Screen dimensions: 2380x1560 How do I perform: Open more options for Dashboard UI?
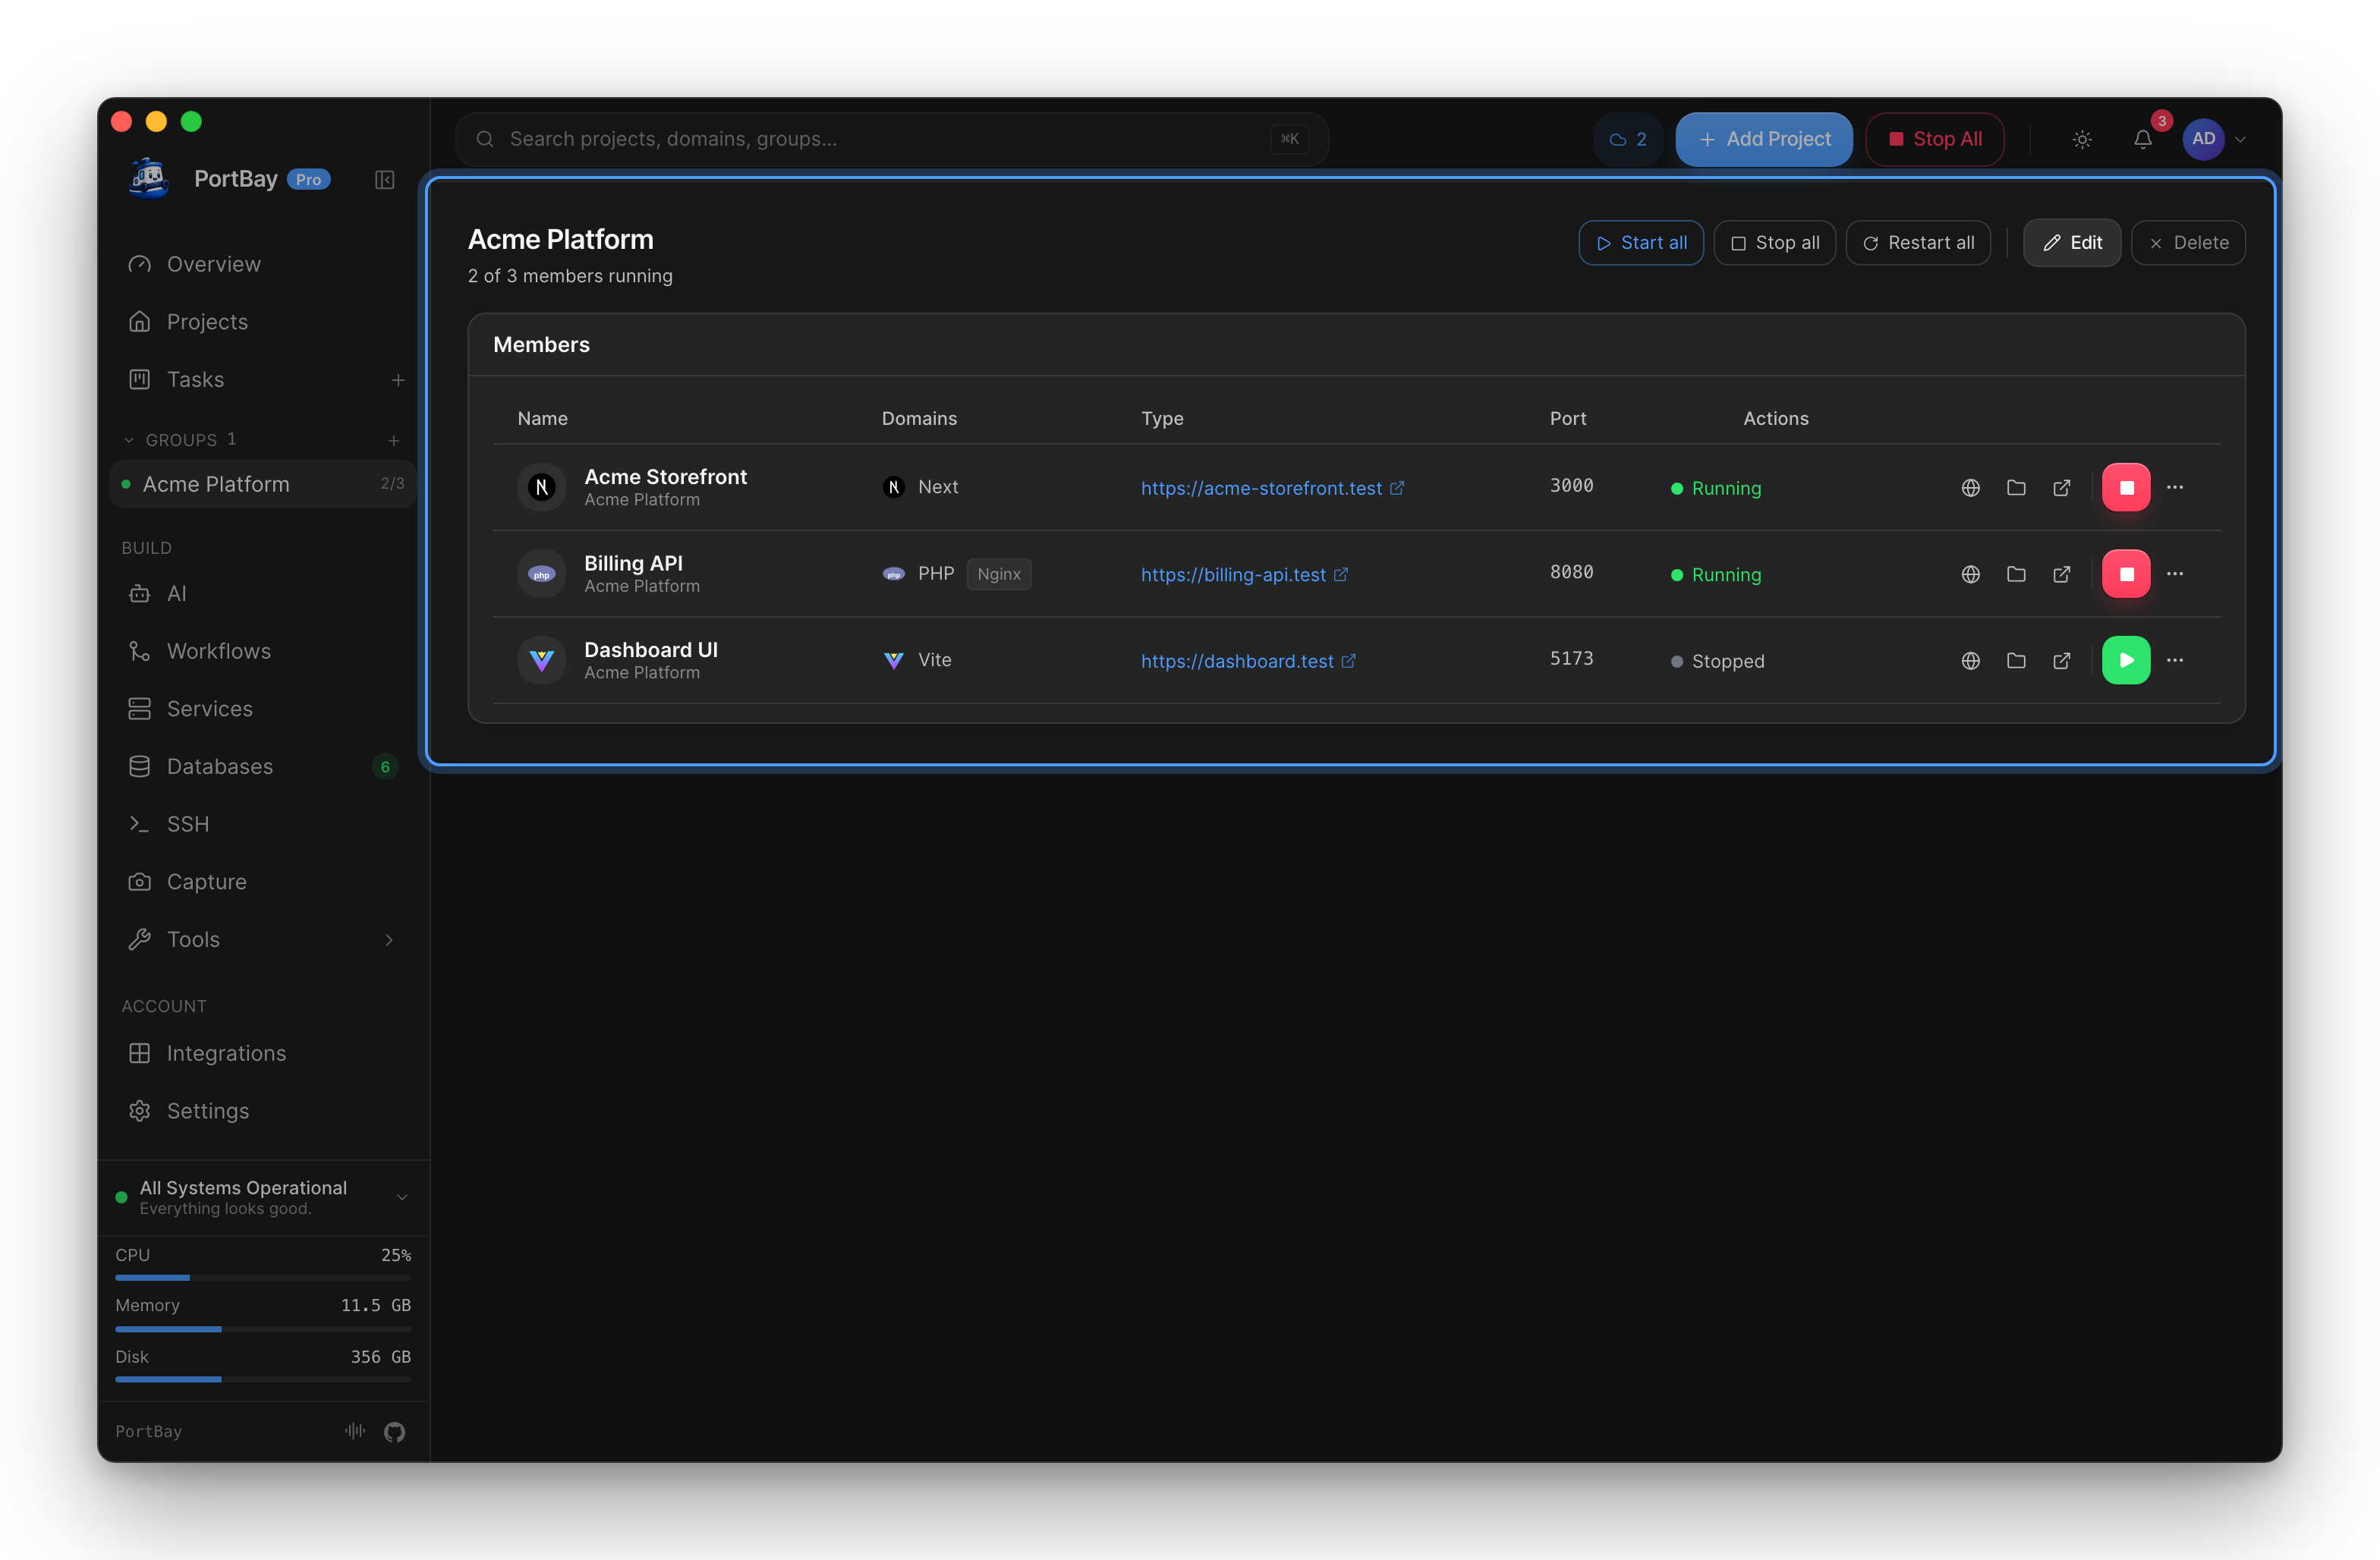tap(2175, 660)
